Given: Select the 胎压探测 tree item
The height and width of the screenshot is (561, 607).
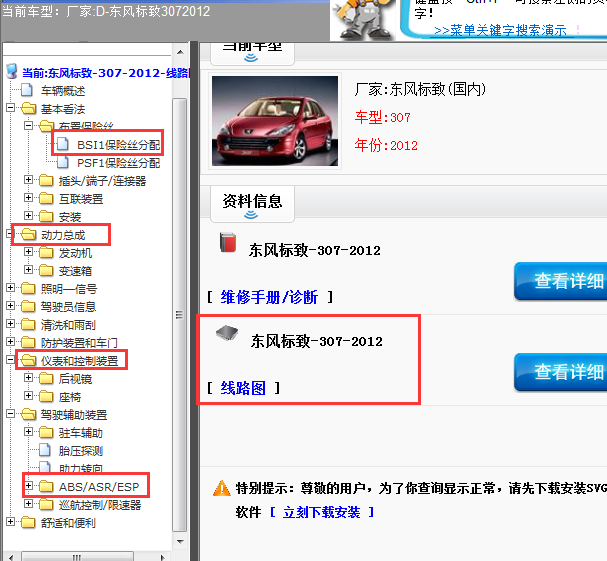Looking at the screenshot, I should click(81, 451).
